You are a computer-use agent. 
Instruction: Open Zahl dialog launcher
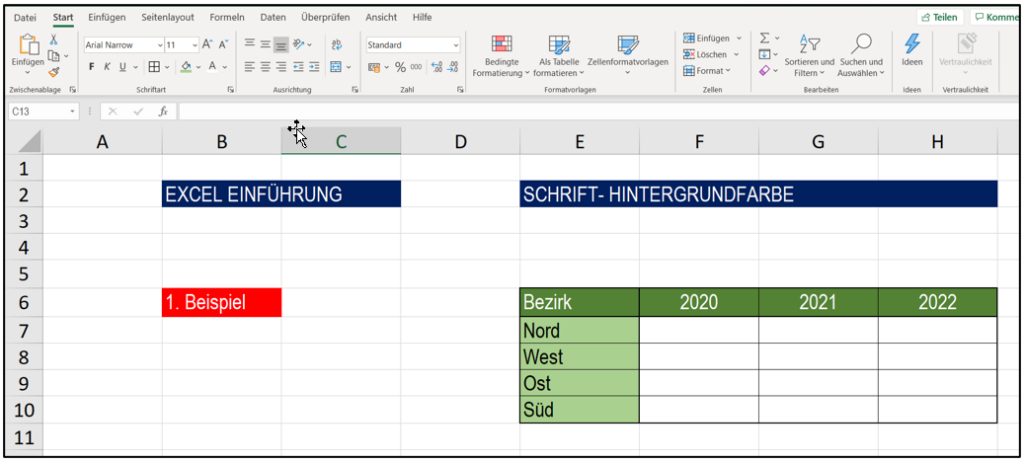tap(460, 89)
